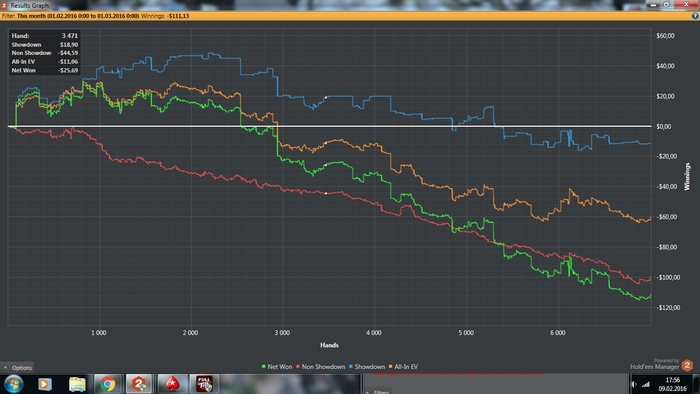Click the 2 000 hands X-axis label
Viewport: 700px width, 394px height.
point(190,333)
